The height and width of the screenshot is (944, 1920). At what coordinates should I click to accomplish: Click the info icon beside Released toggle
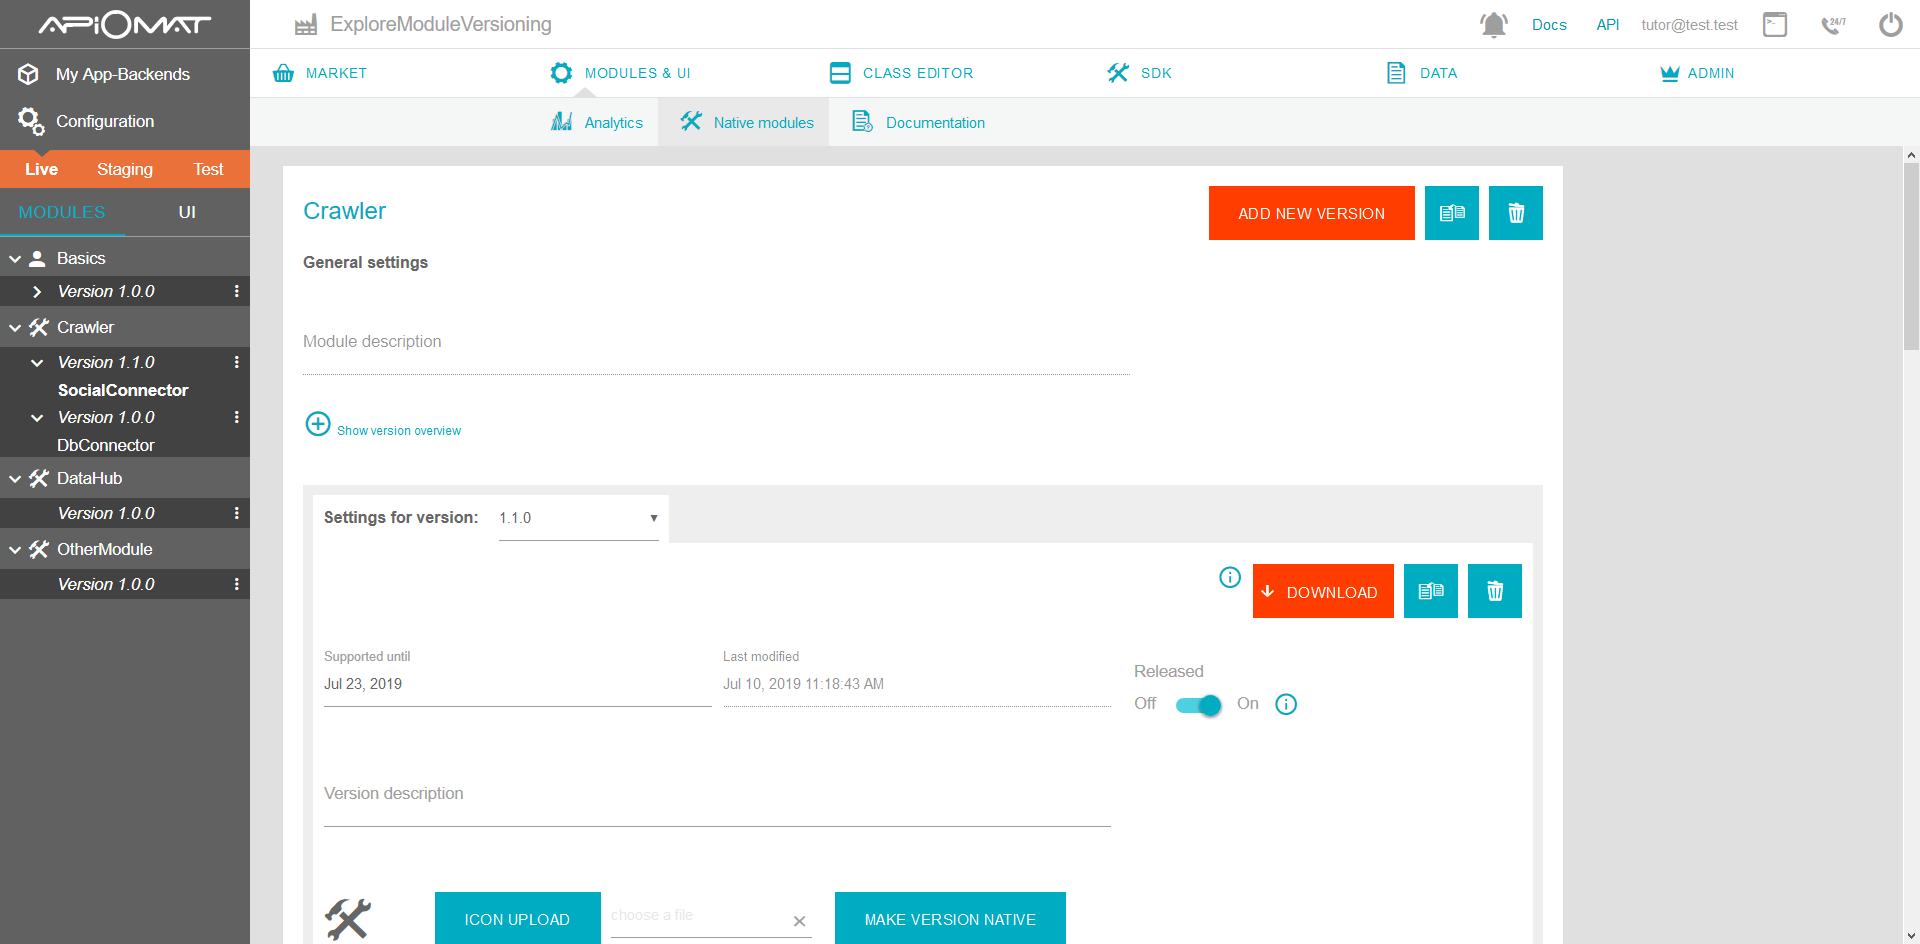(x=1286, y=705)
